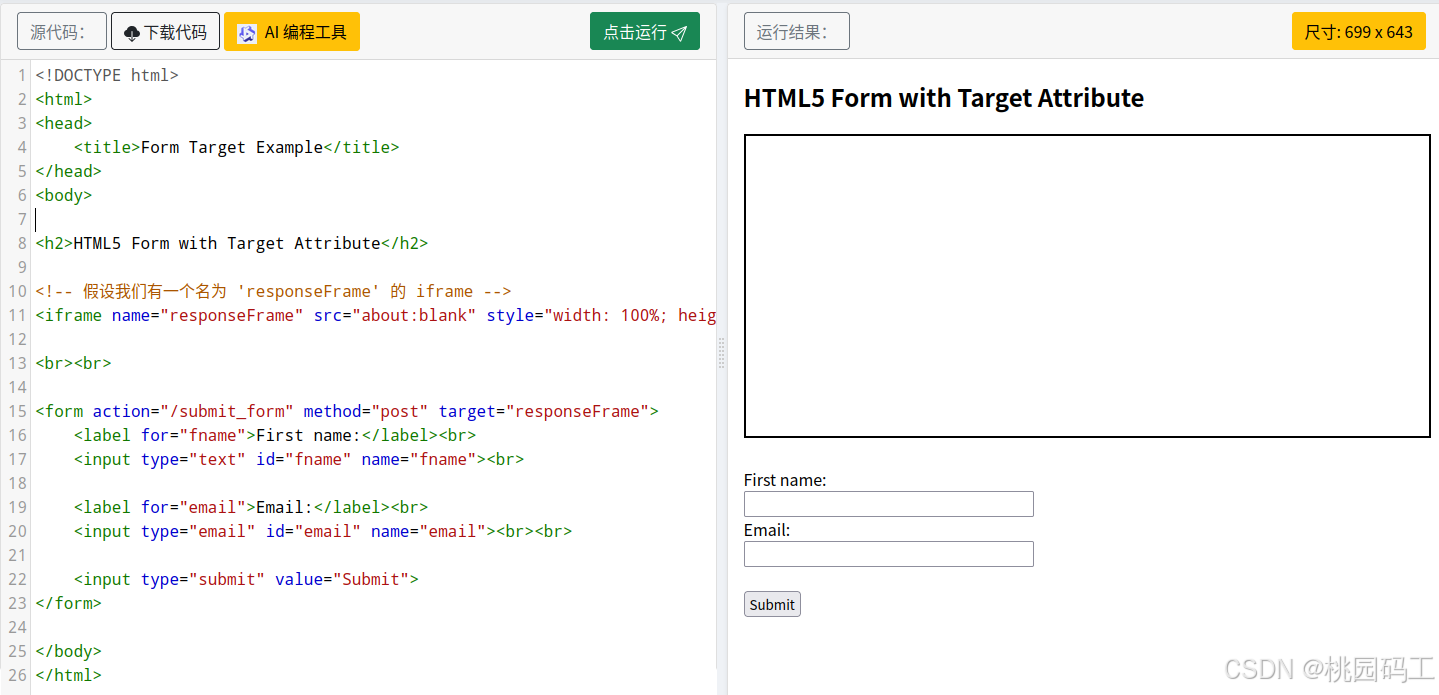Click inside the responseFrame iframe box
1439x695 pixels.
(x=1087, y=286)
